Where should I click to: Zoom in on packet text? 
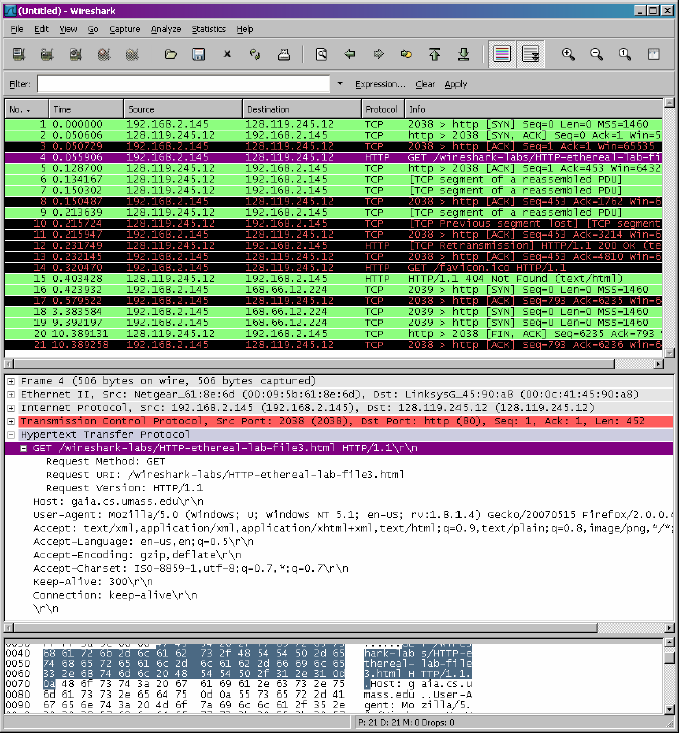(x=569, y=54)
